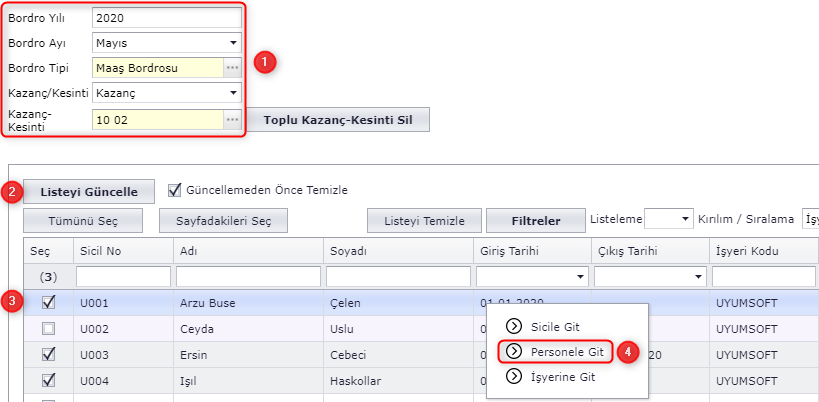This screenshot has height=402, width=819.
Task: Choose Sicile Git in context menu
Action: [x=555, y=326]
